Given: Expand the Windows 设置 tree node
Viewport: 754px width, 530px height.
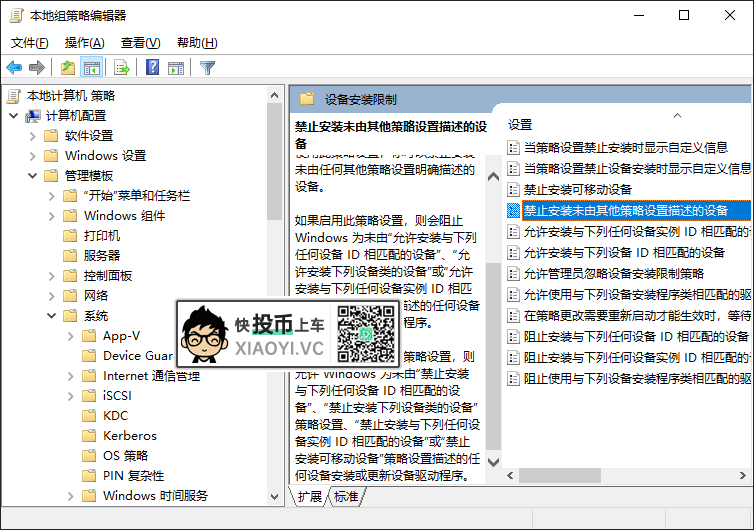Looking at the screenshot, I should pyautogui.click(x=33, y=156).
